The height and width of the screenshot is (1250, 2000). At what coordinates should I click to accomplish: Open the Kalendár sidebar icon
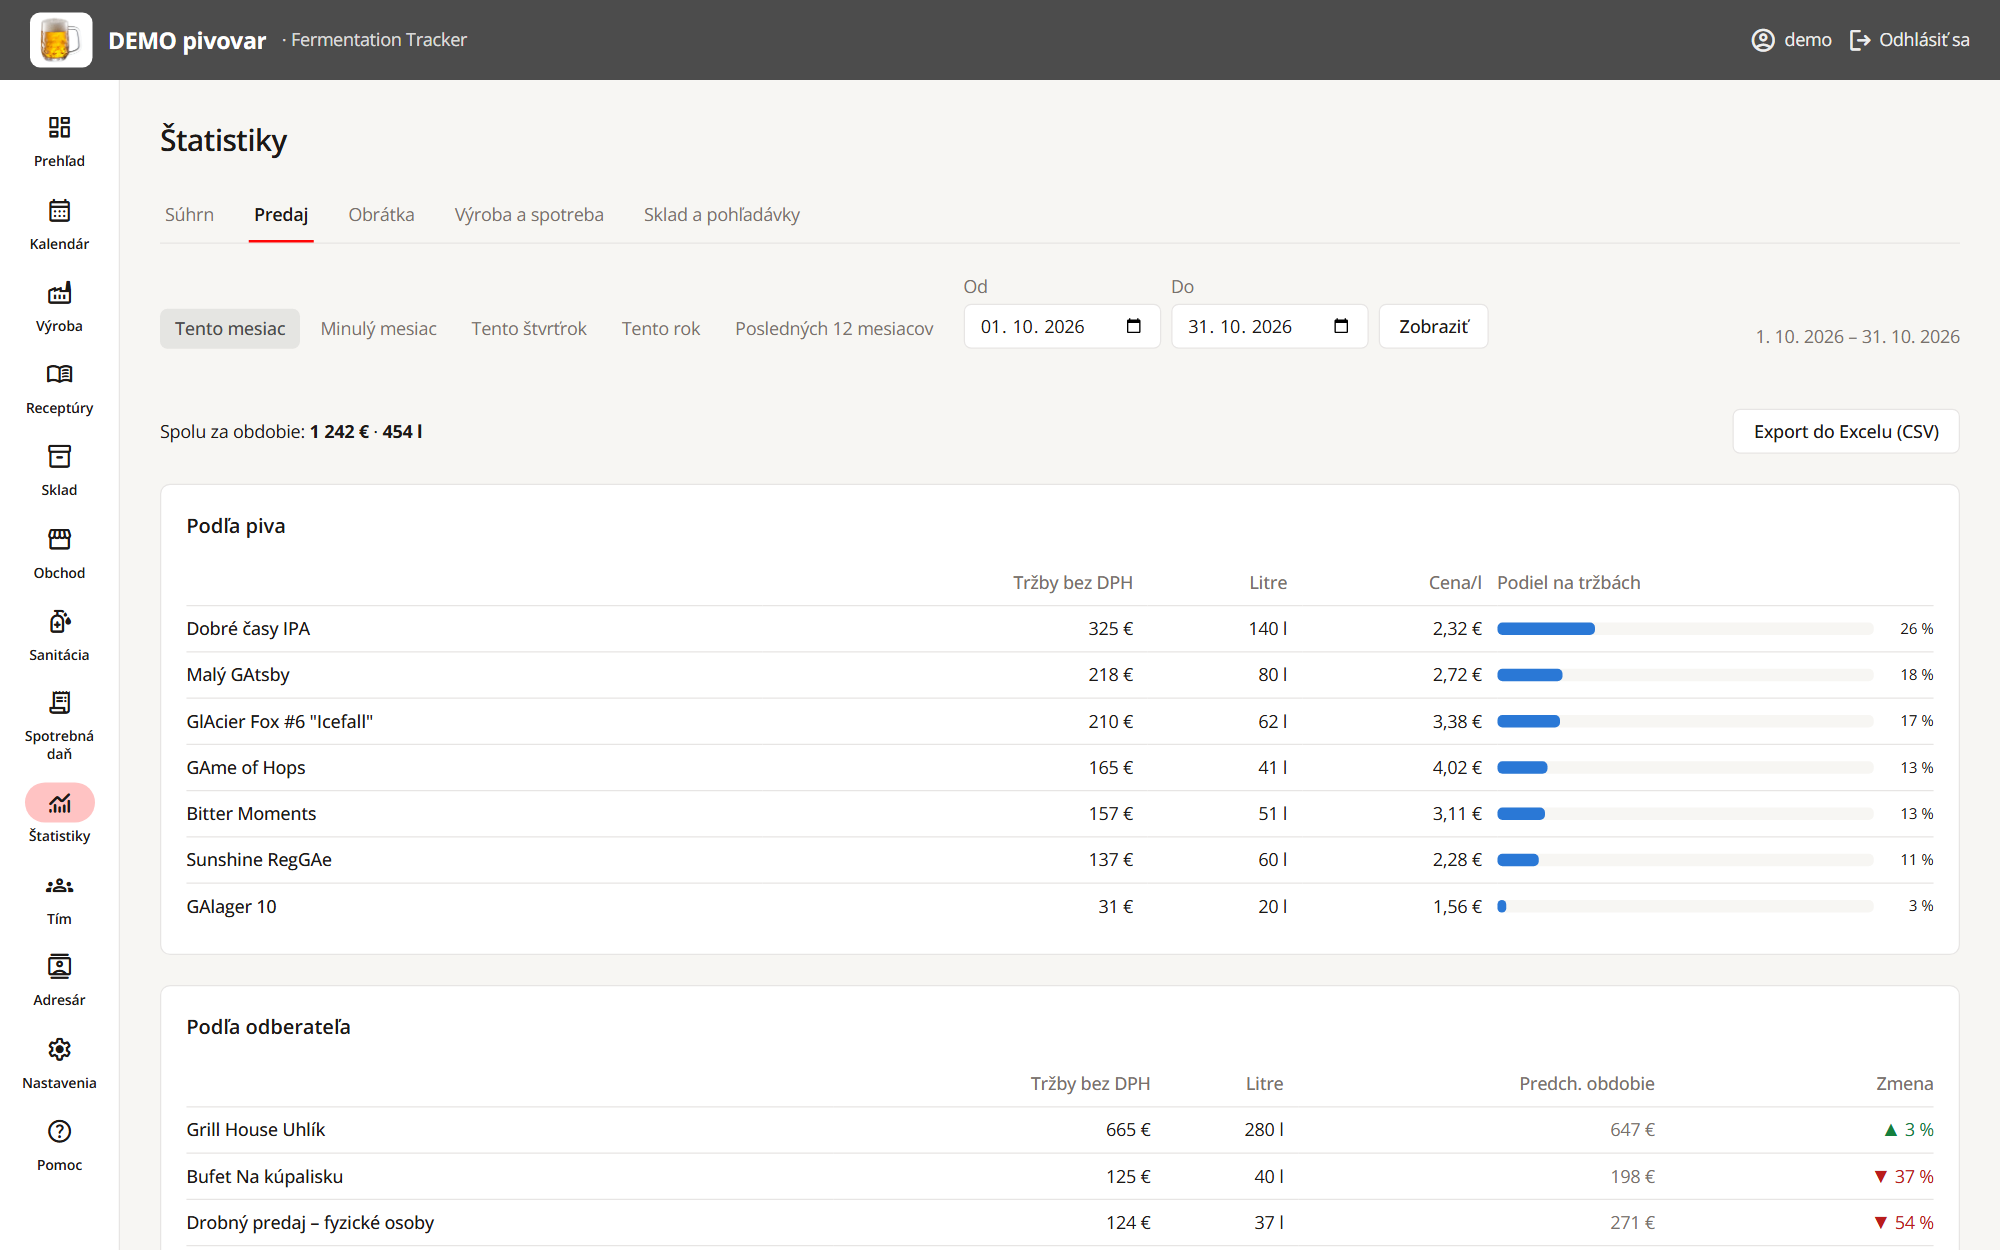pos(59,210)
